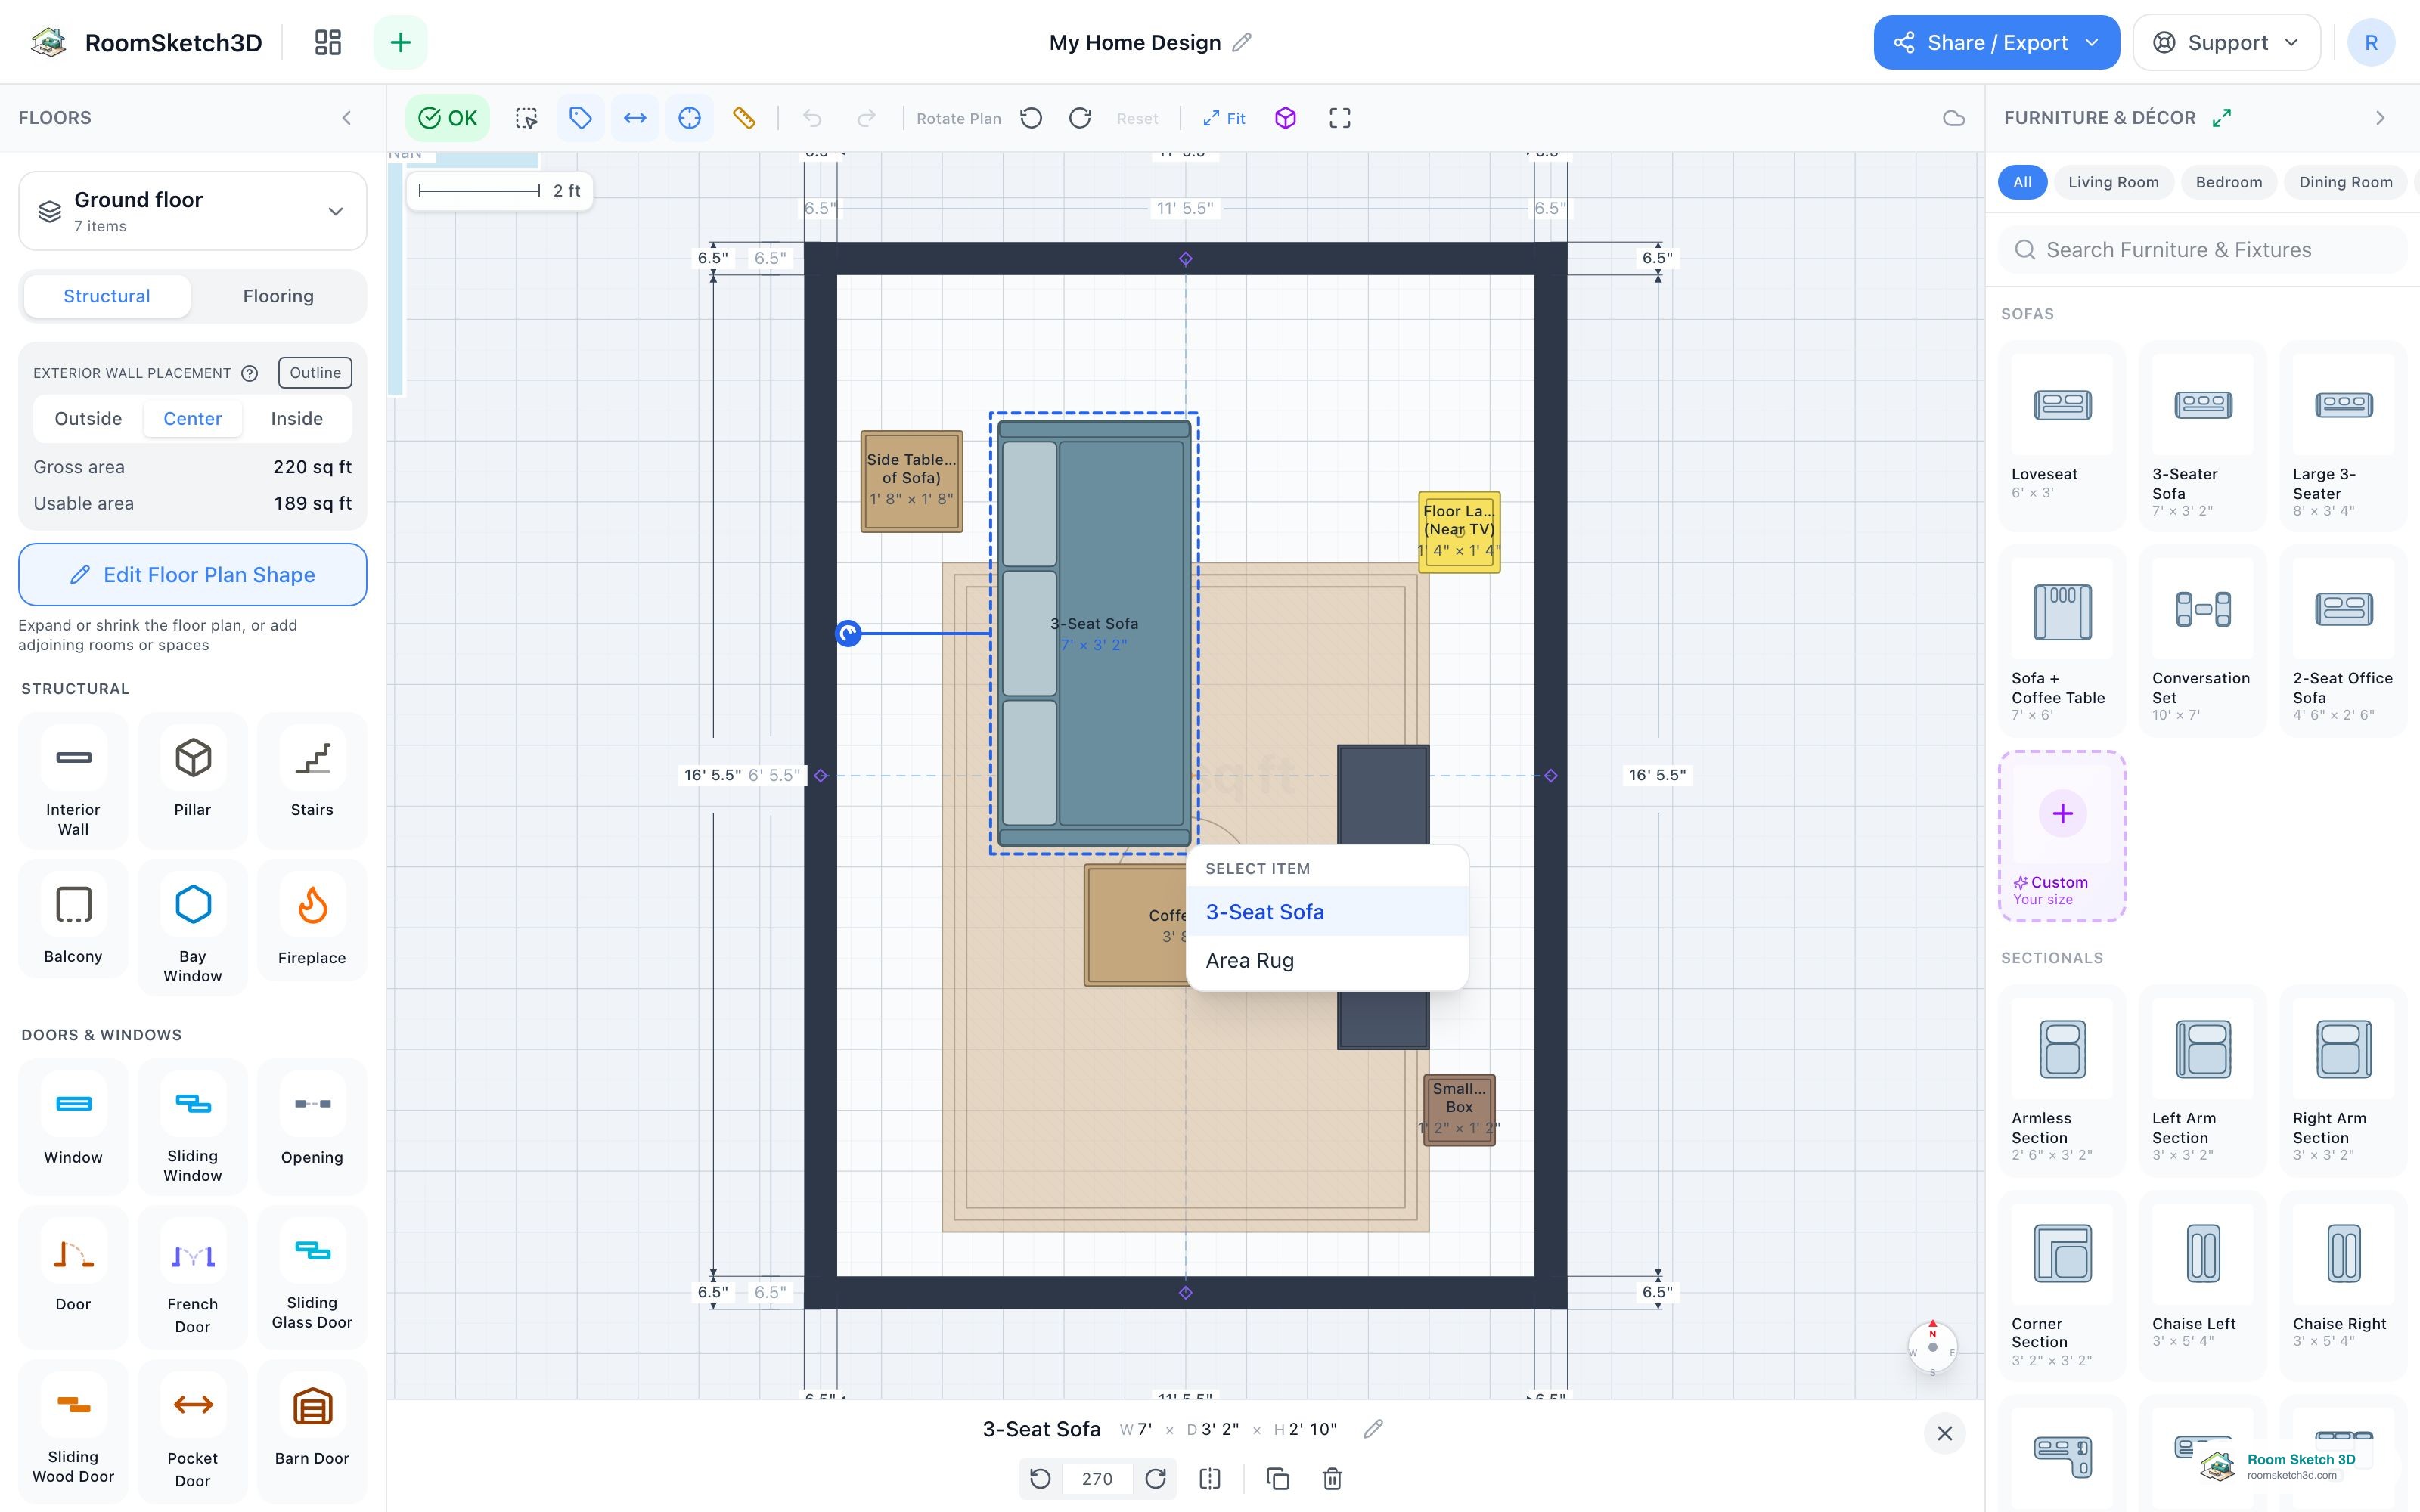This screenshot has width=2420, height=1512.
Task: Open the Support dropdown menu
Action: (2226, 42)
